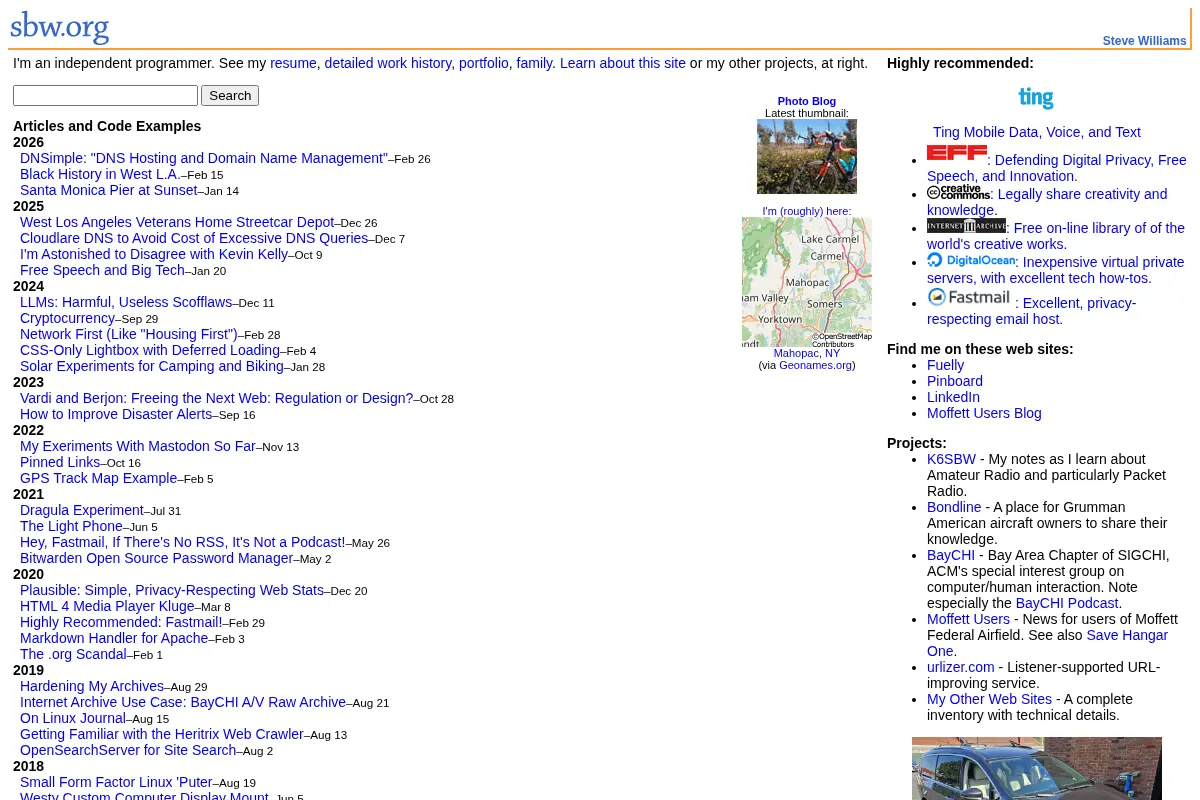Open How to Improve Disaster Alerts
Viewport: 1200px width, 800px height.
pyautogui.click(x=116, y=414)
